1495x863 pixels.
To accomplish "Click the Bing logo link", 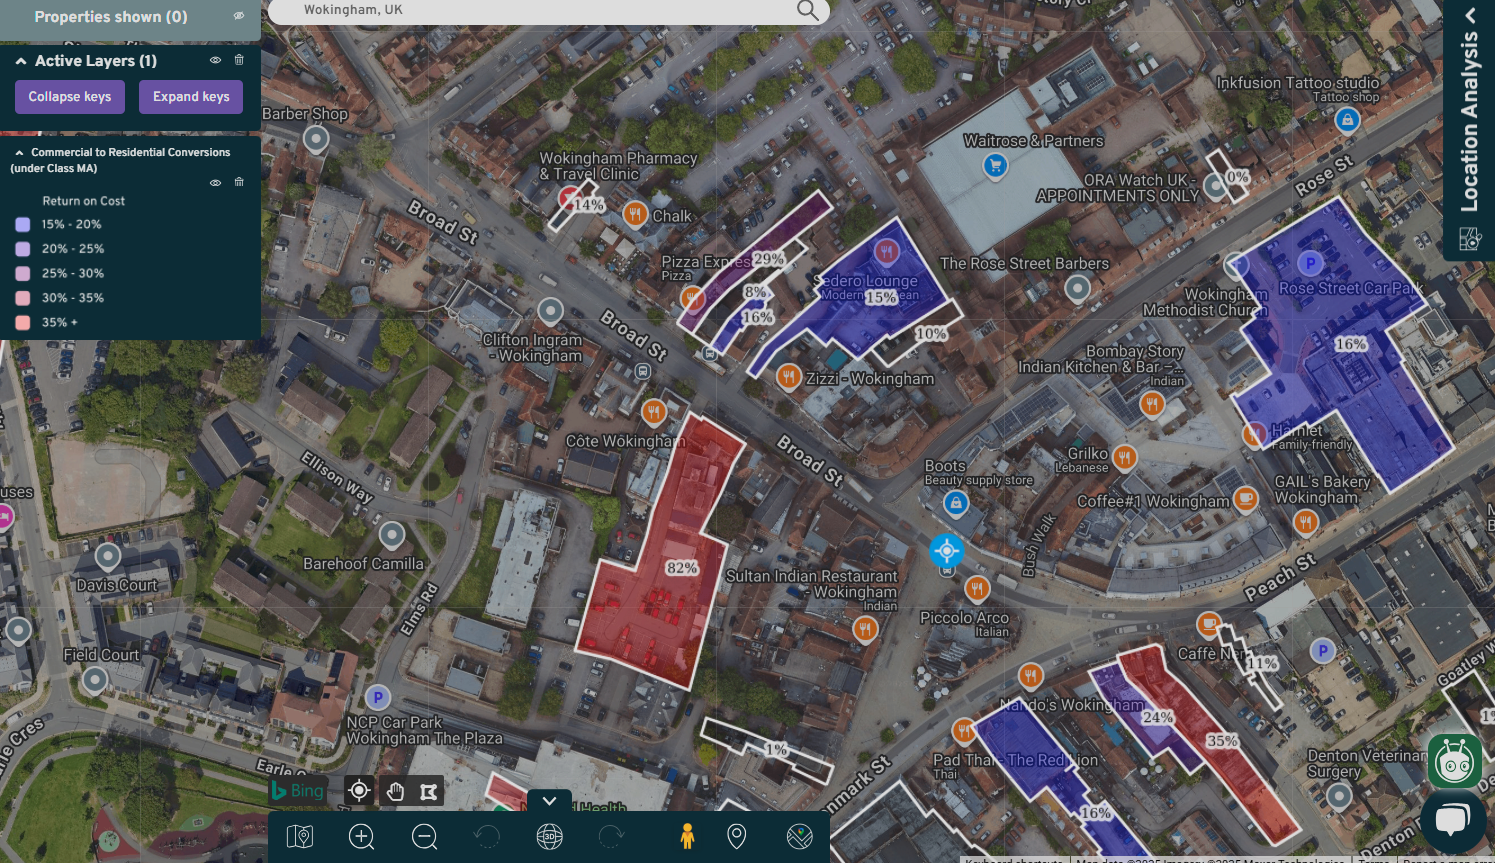I will 298,790.
